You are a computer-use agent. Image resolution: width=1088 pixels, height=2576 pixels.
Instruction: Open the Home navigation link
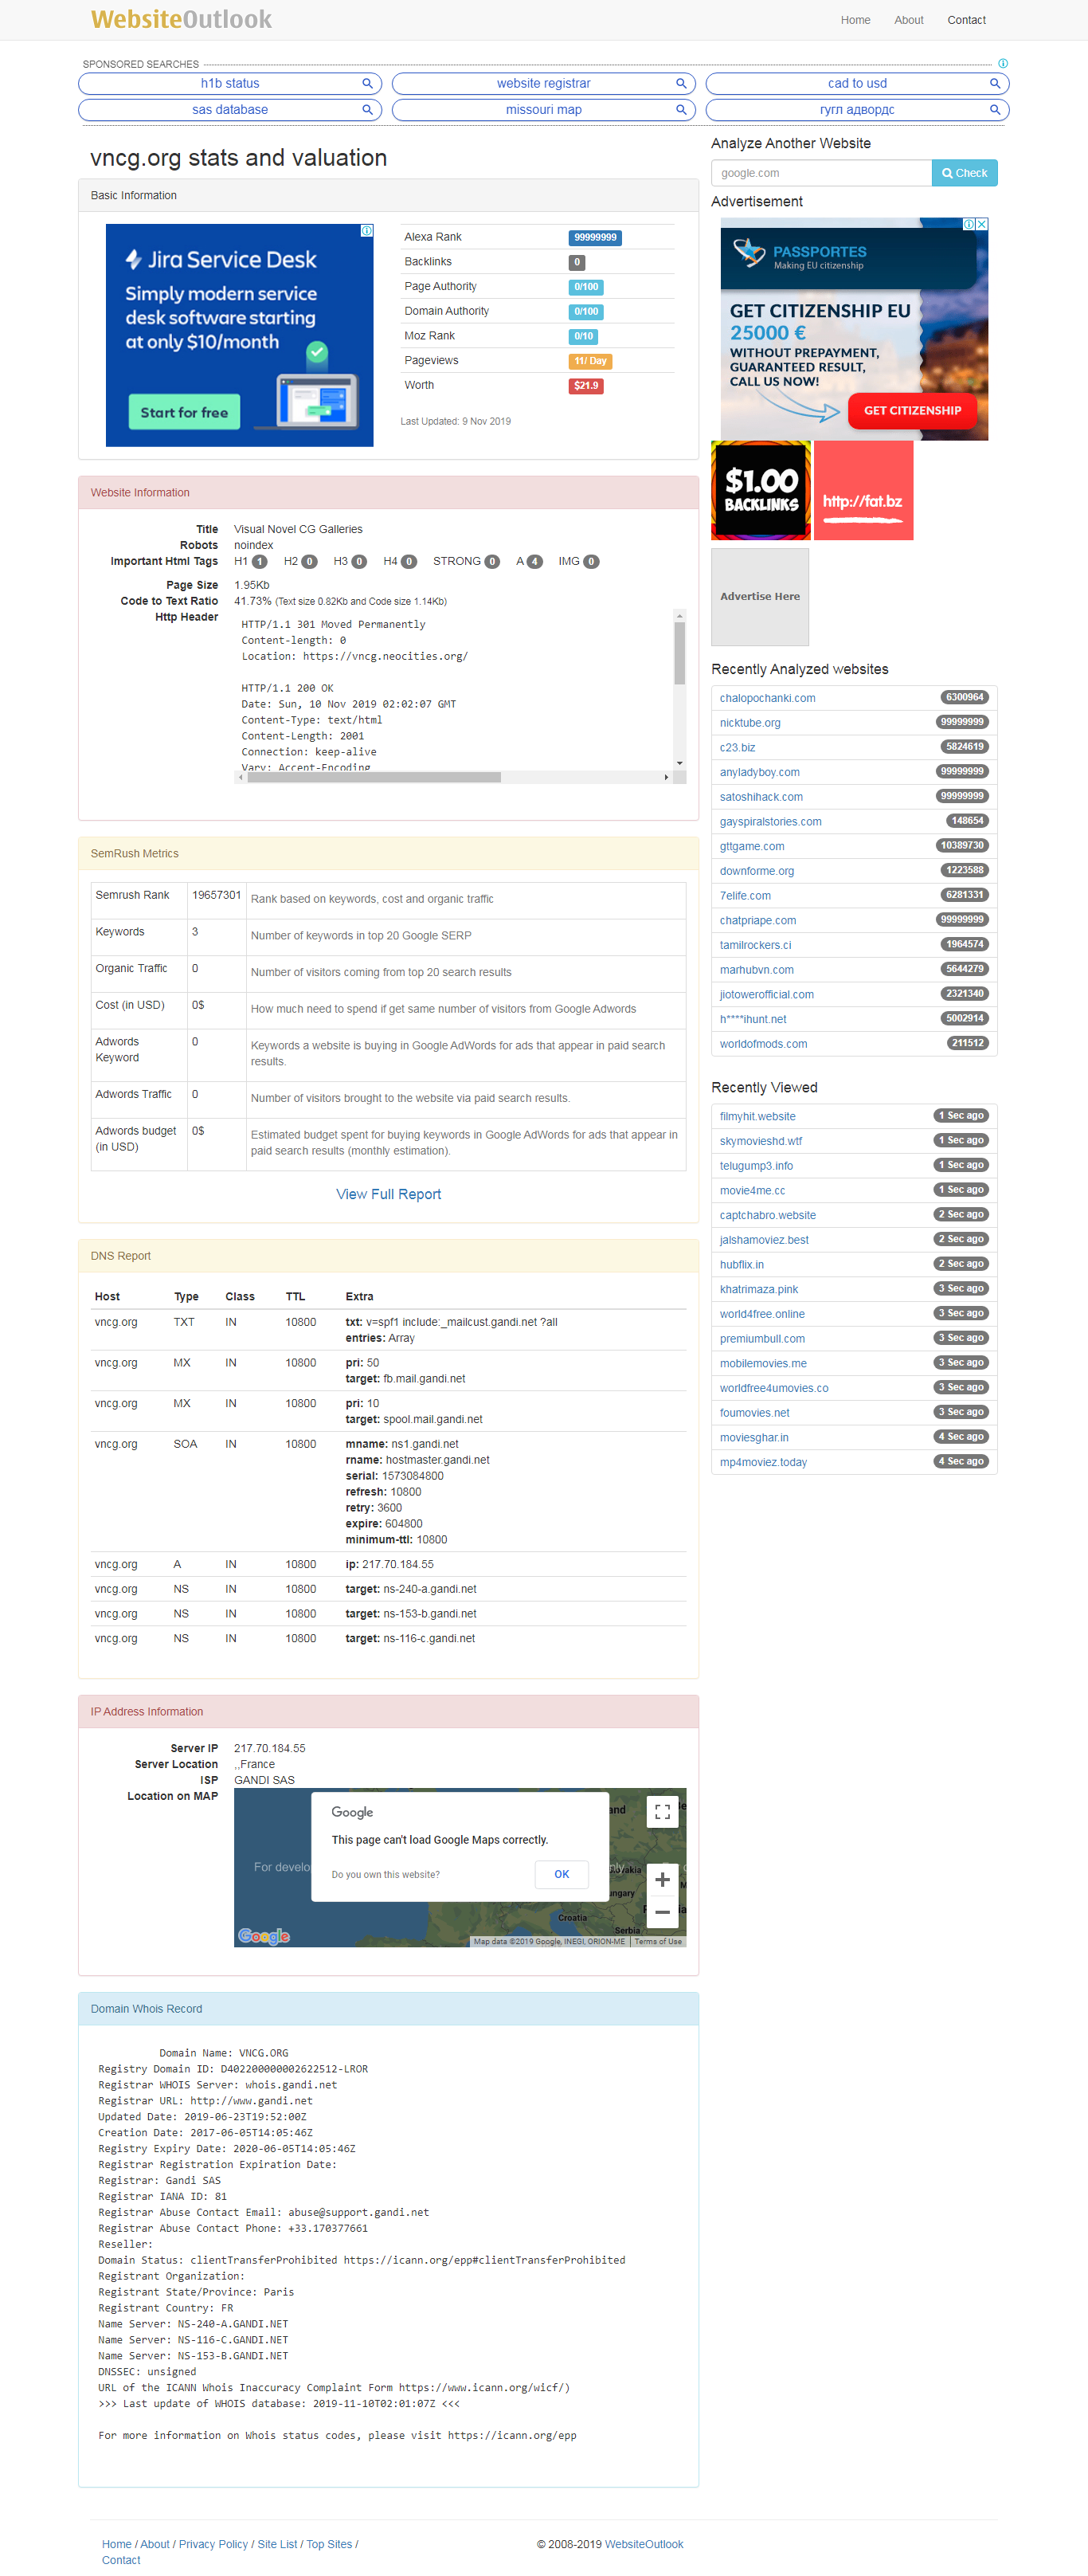(x=855, y=20)
